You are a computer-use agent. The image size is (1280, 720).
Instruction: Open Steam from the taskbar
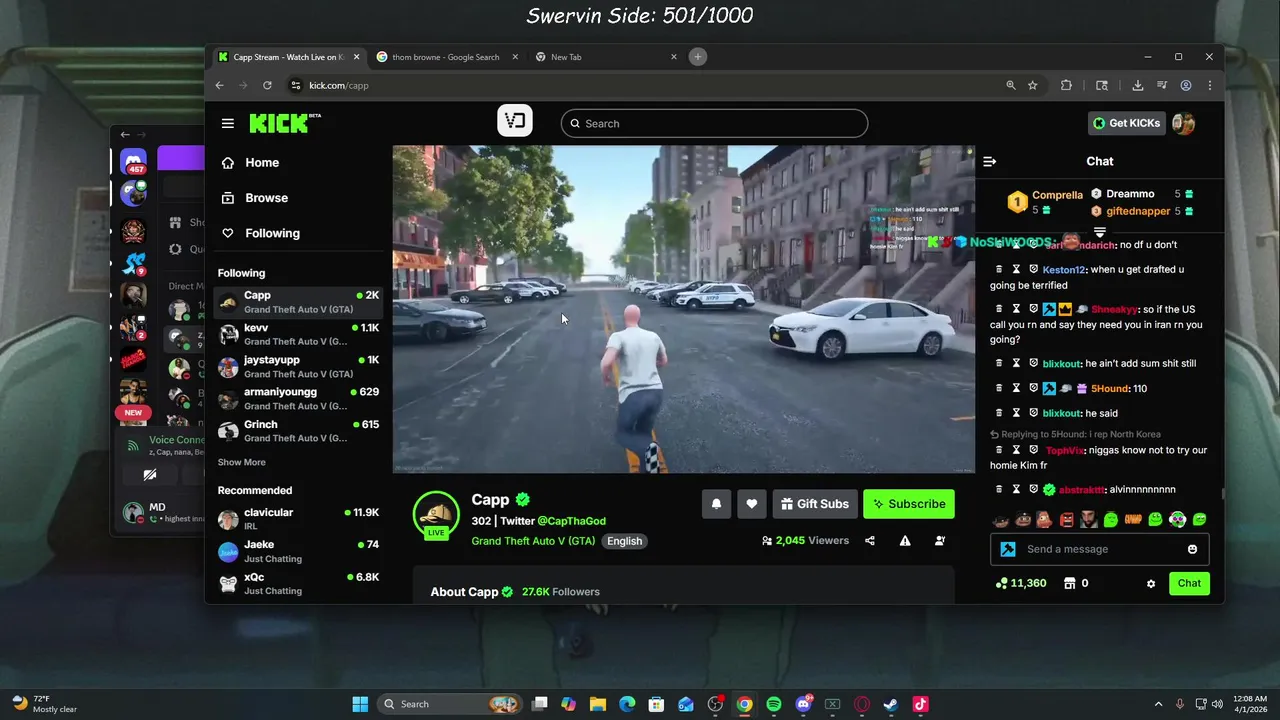click(890, 704)
